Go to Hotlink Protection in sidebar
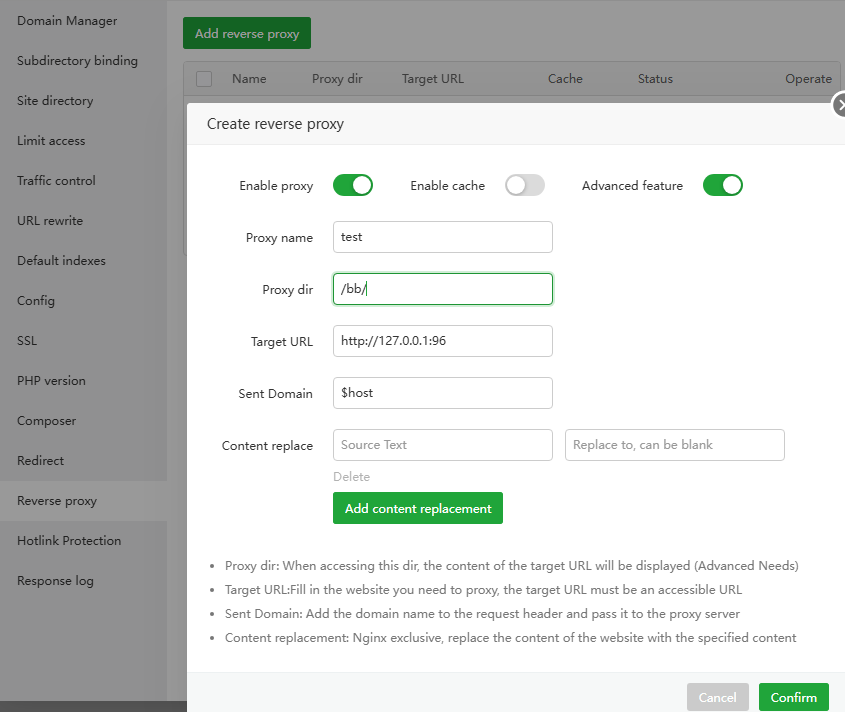Image resolution: width=845 pixels, height=712 pixels. pos(69,541)
